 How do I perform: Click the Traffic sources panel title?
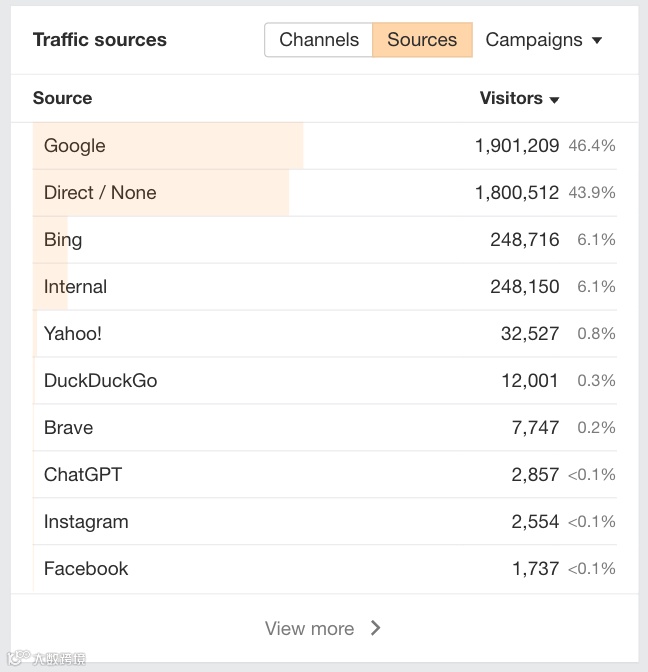[100, 40]
